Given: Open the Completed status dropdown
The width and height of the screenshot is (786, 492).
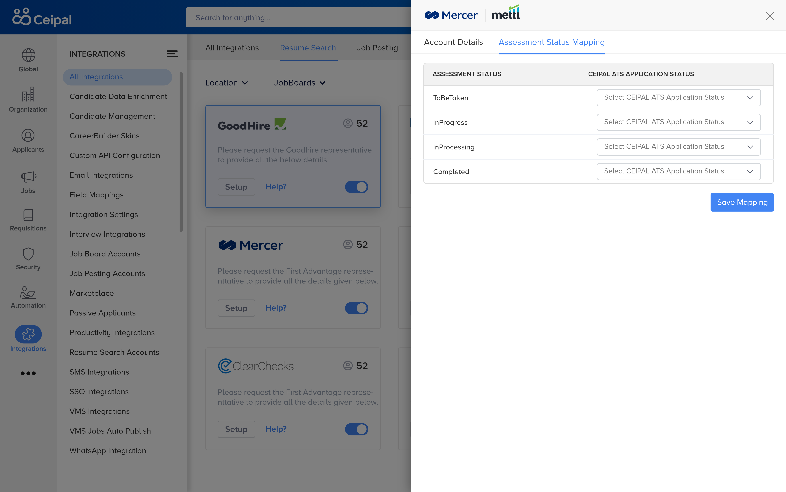Looking at the screenshot, I should (x=678, y=171).
